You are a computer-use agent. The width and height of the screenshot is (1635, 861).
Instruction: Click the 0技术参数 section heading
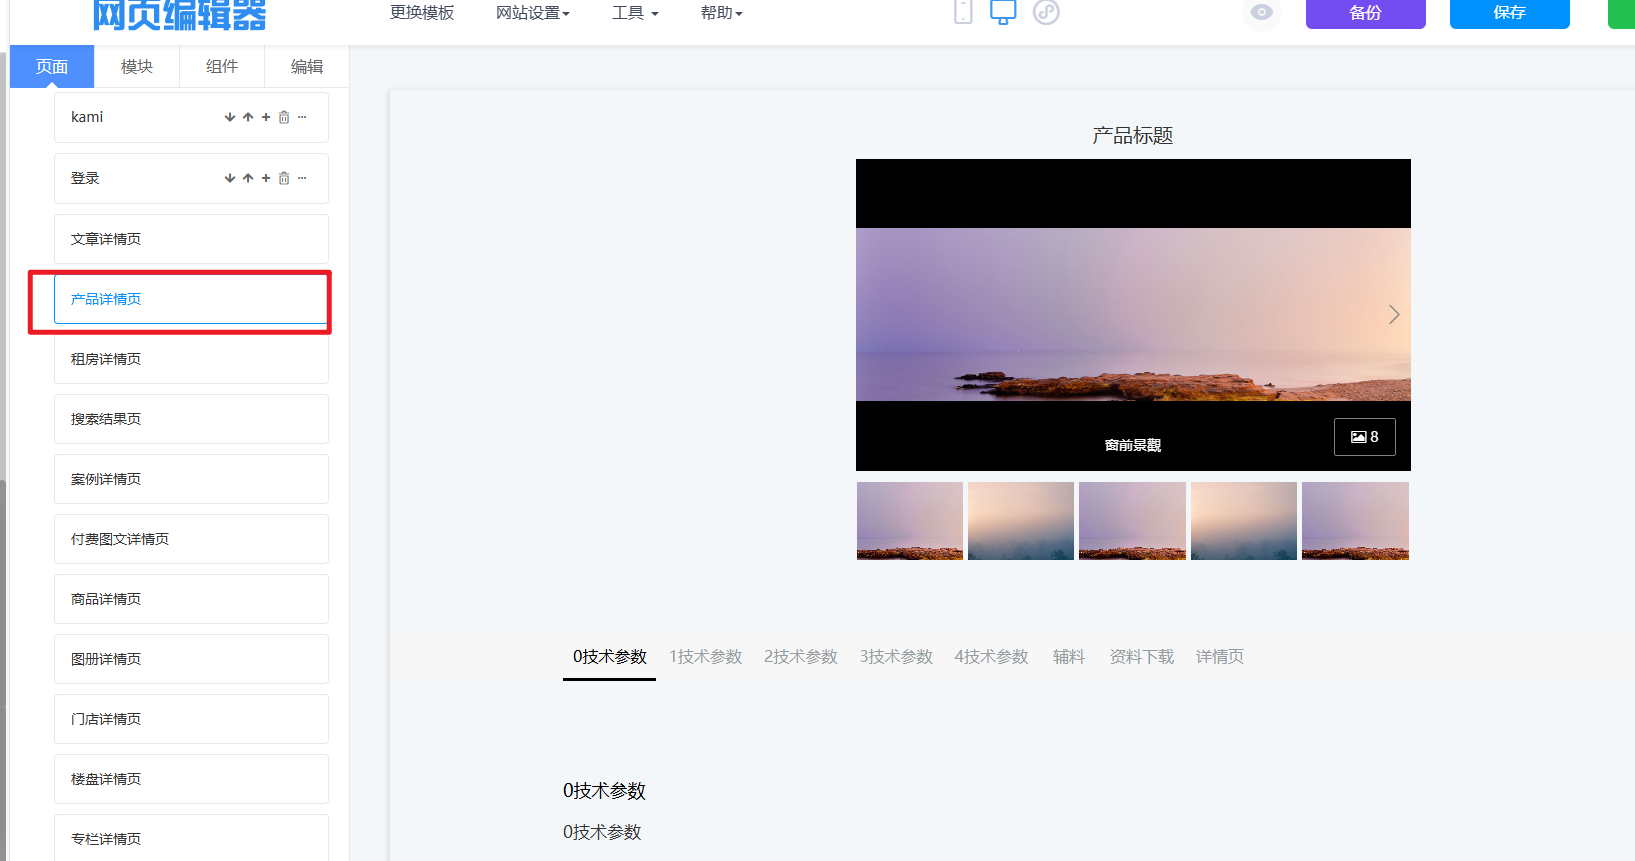pyautogui.click(x=604, y=791)
